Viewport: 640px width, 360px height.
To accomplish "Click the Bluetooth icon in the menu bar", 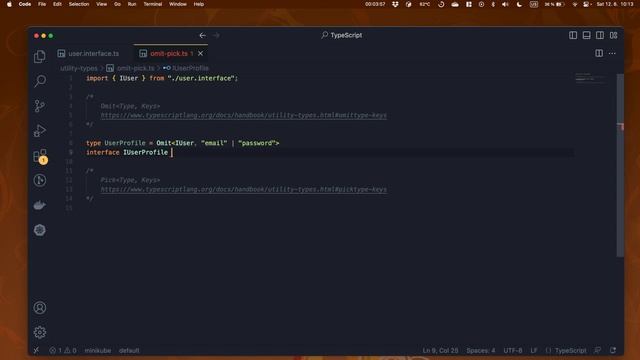I will [493, 4].
